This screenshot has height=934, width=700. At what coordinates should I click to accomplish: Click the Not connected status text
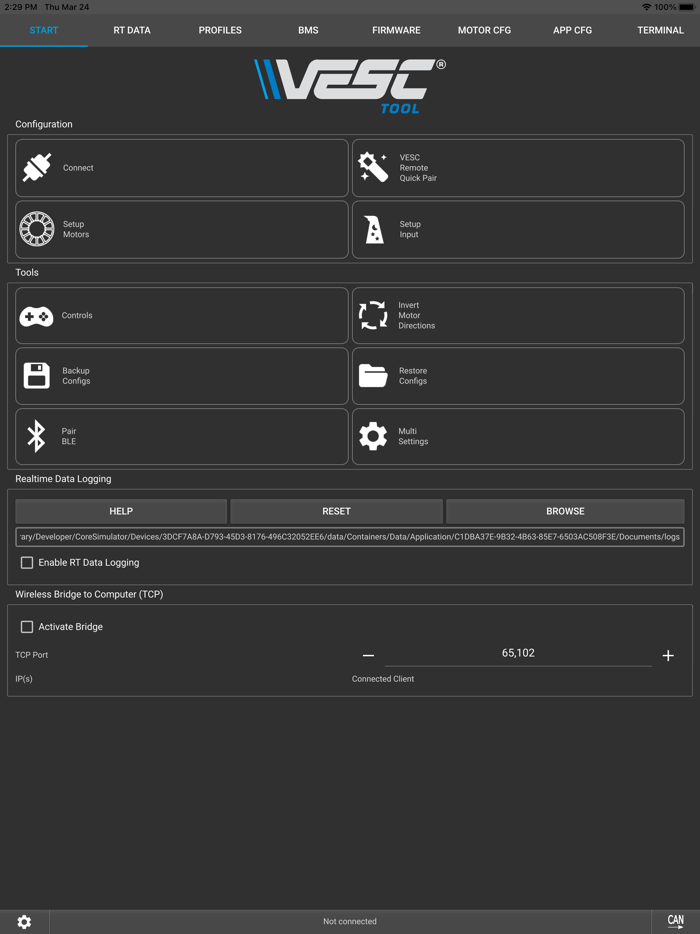[350, 921]
